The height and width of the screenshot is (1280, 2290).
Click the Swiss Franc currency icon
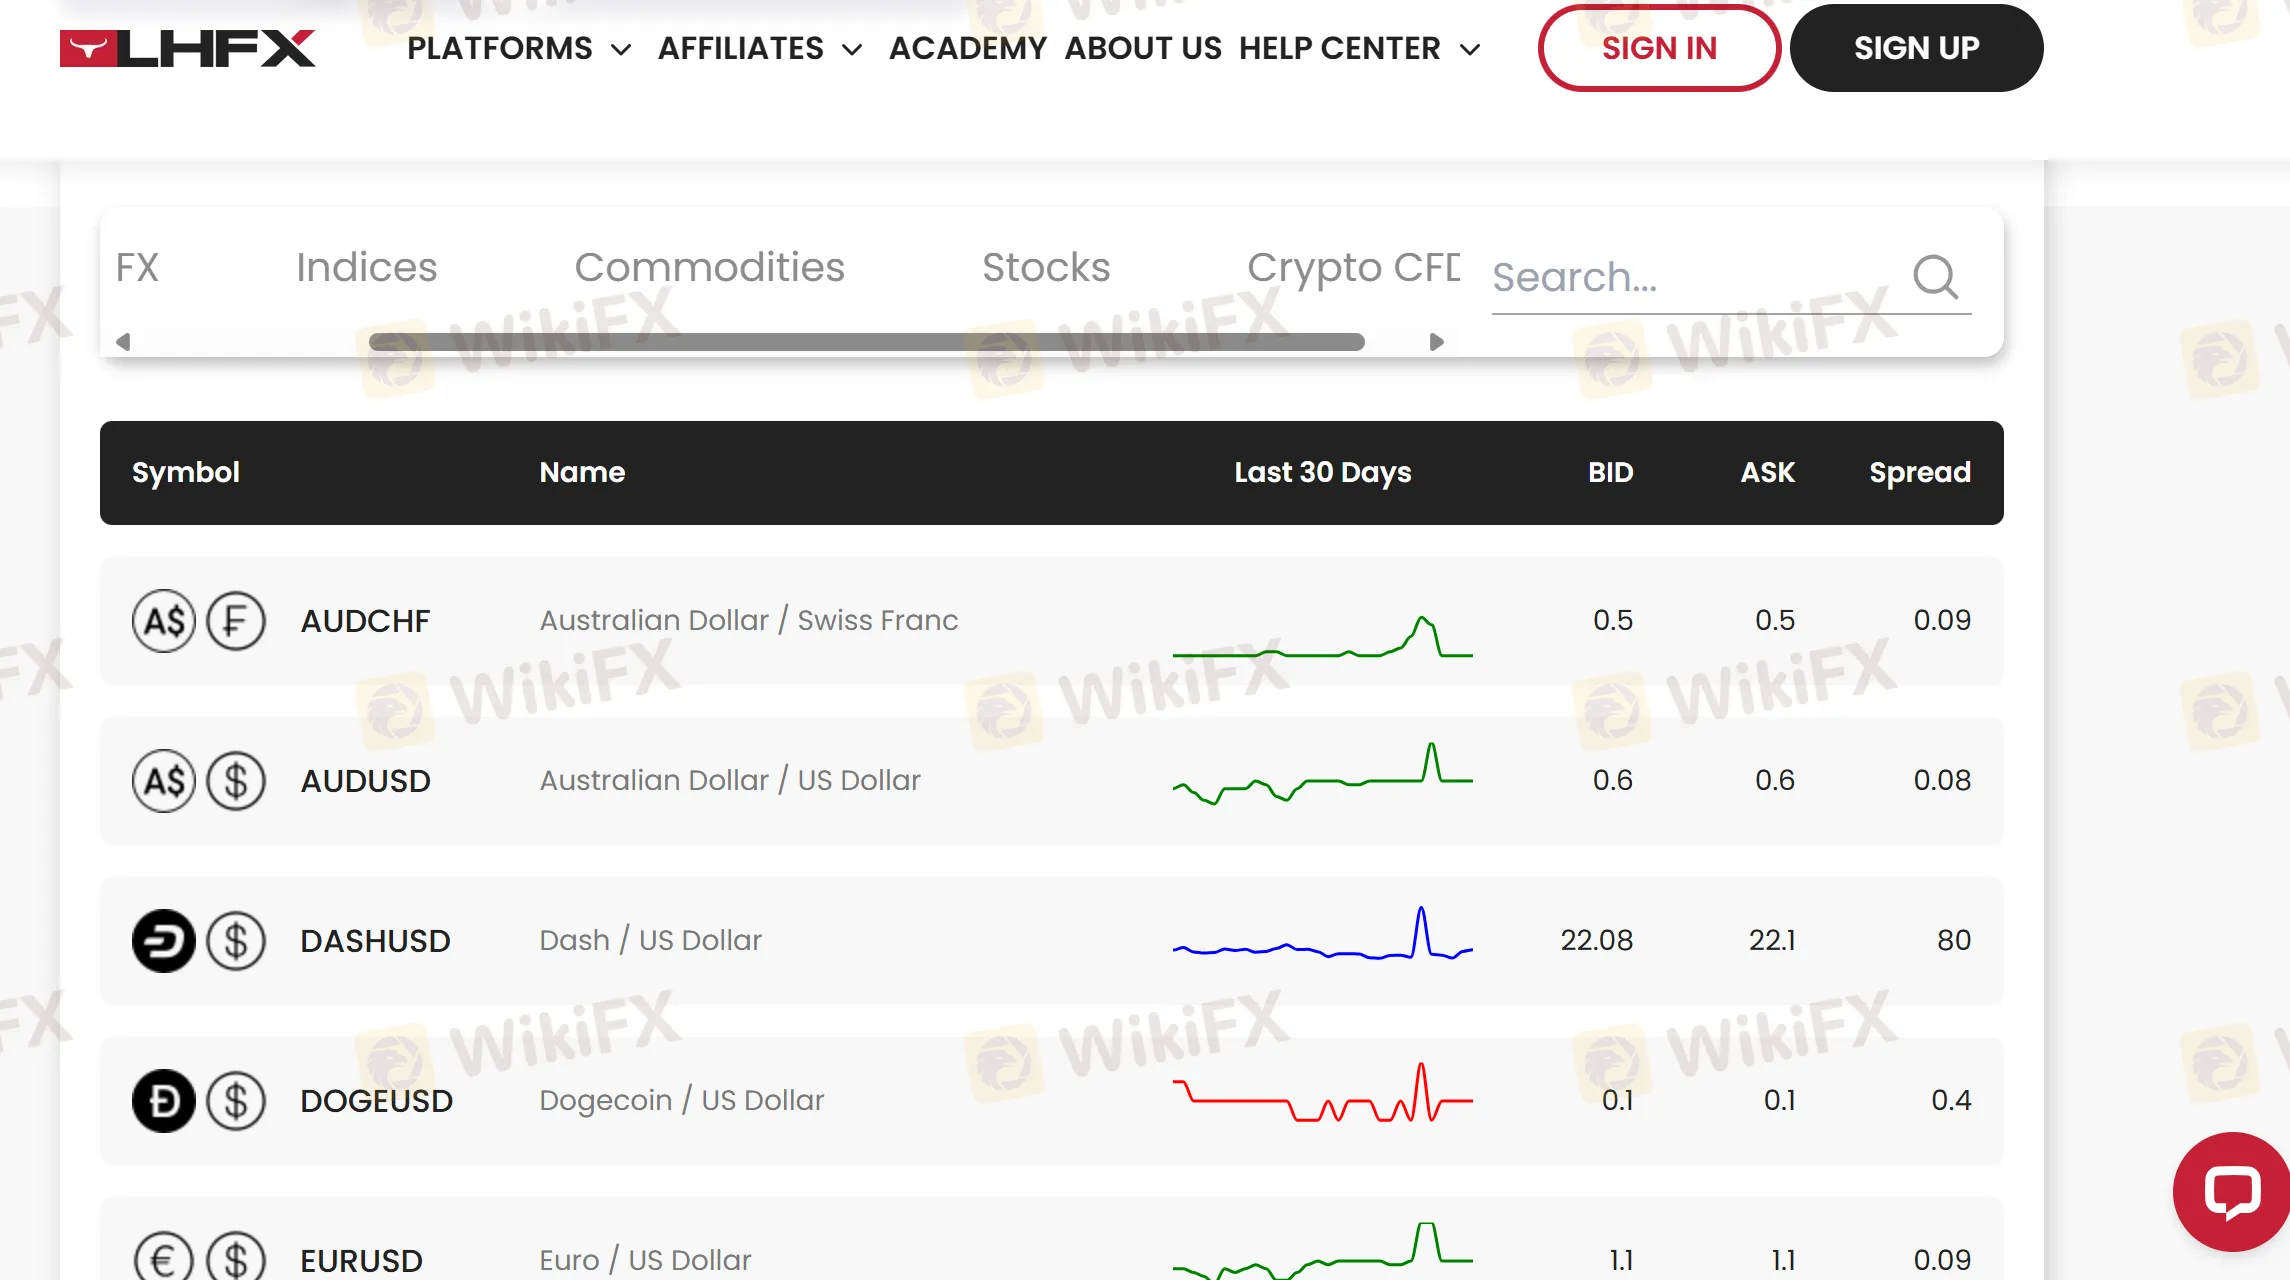coord(236,621)
